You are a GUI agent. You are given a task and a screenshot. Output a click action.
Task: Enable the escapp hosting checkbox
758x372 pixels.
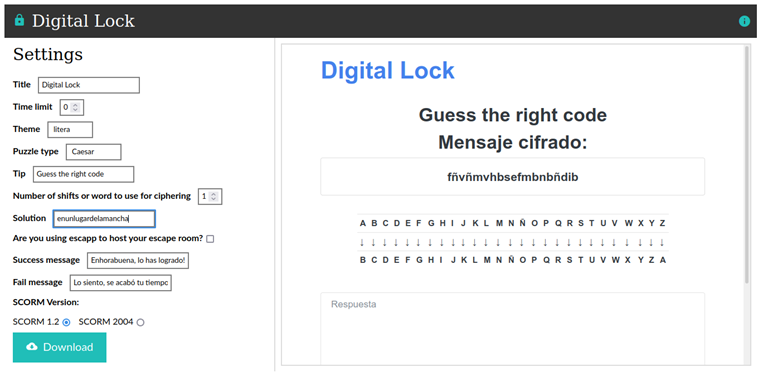tap(210, 239)
